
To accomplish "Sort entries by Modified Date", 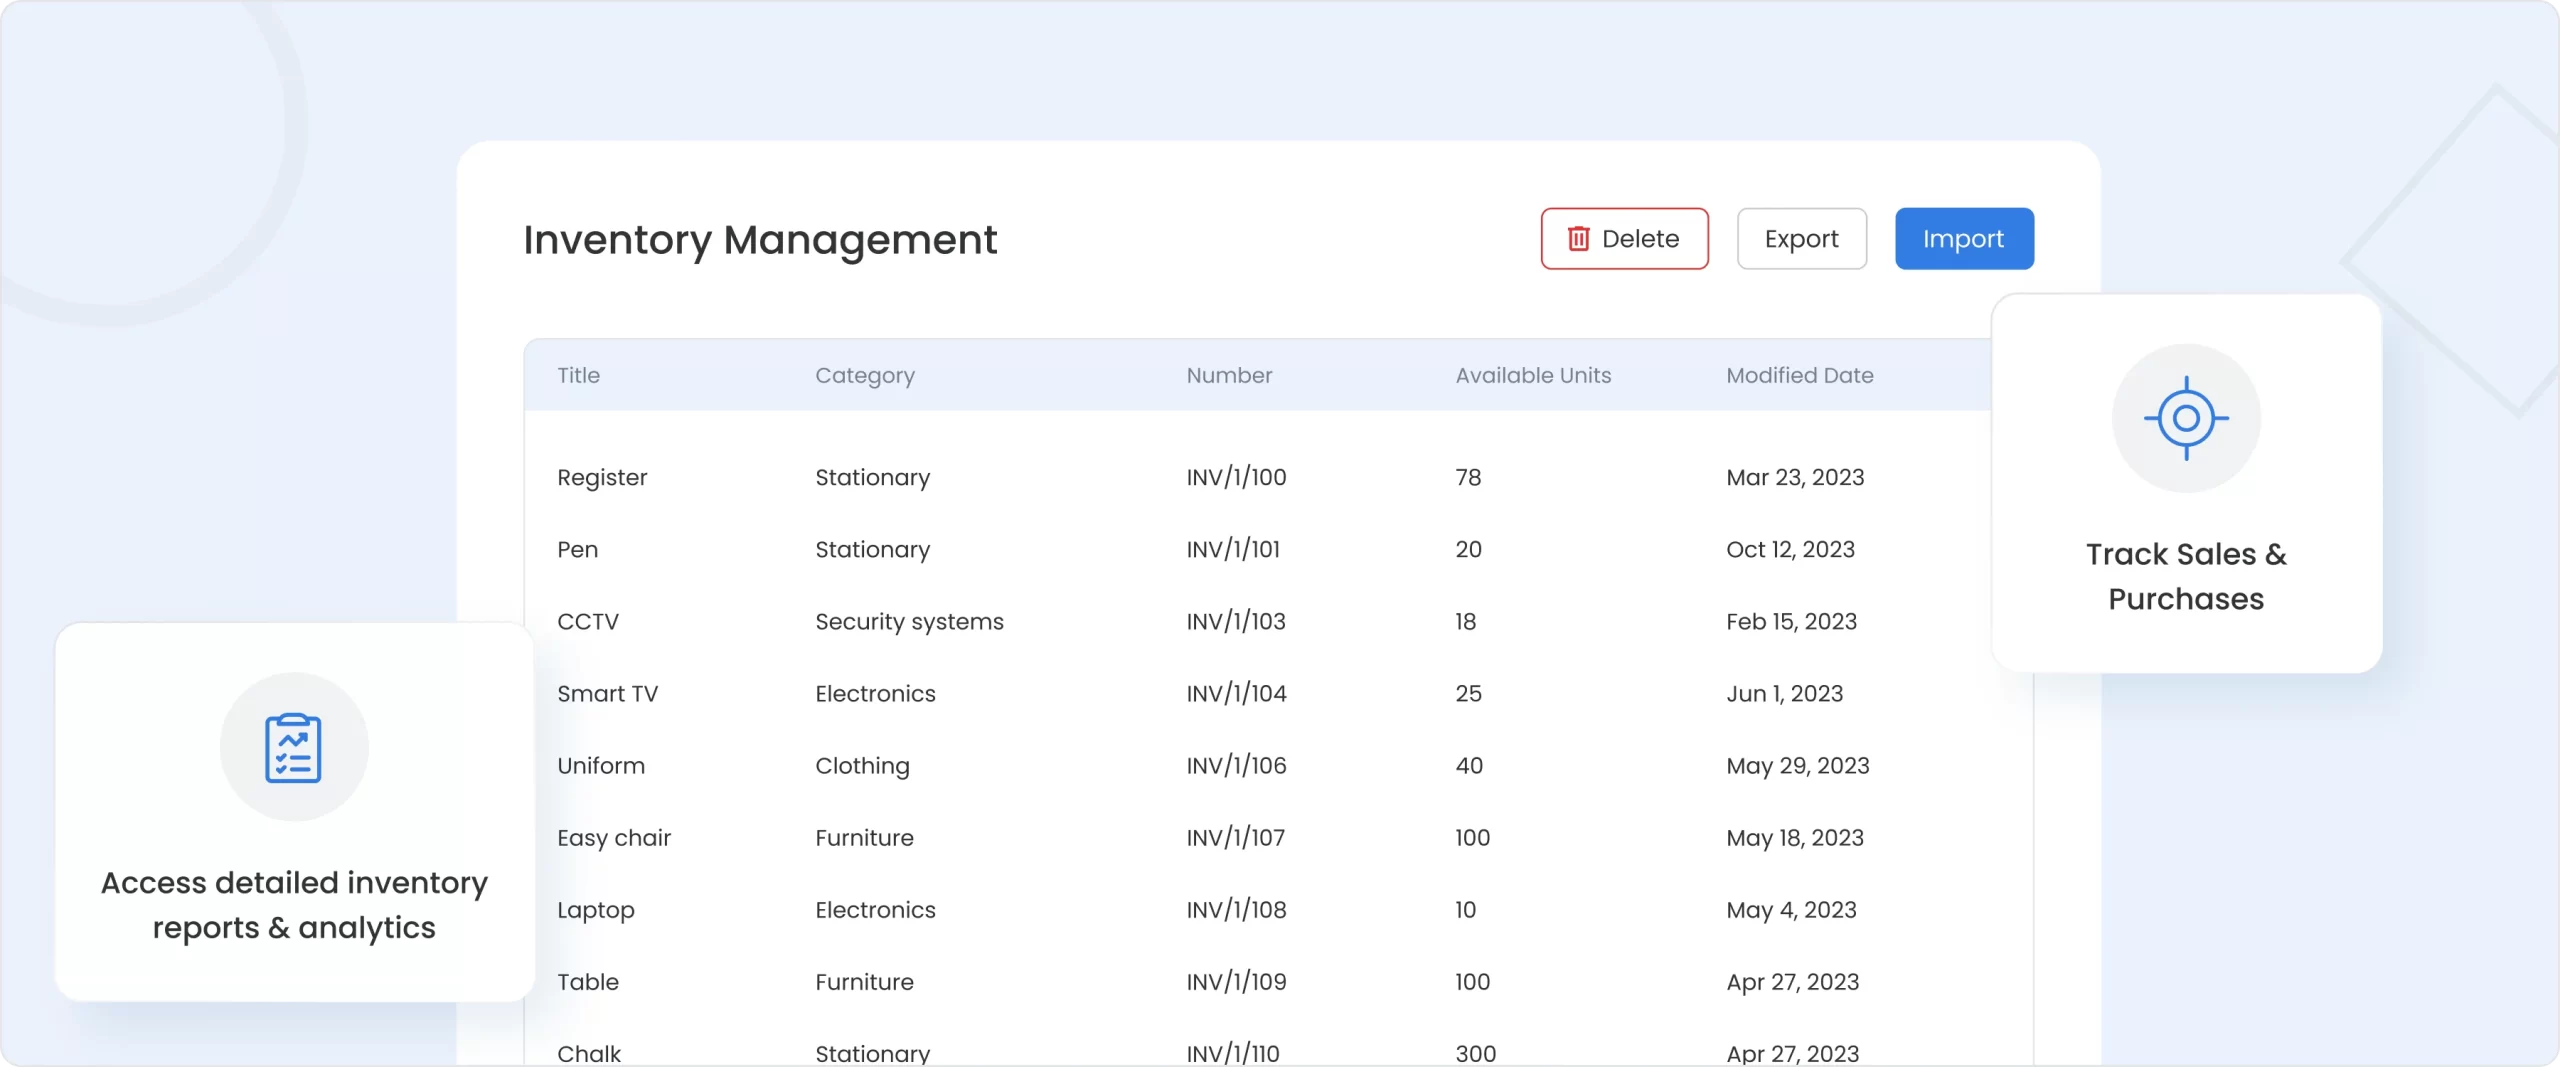I will (x=1799, y=375).
